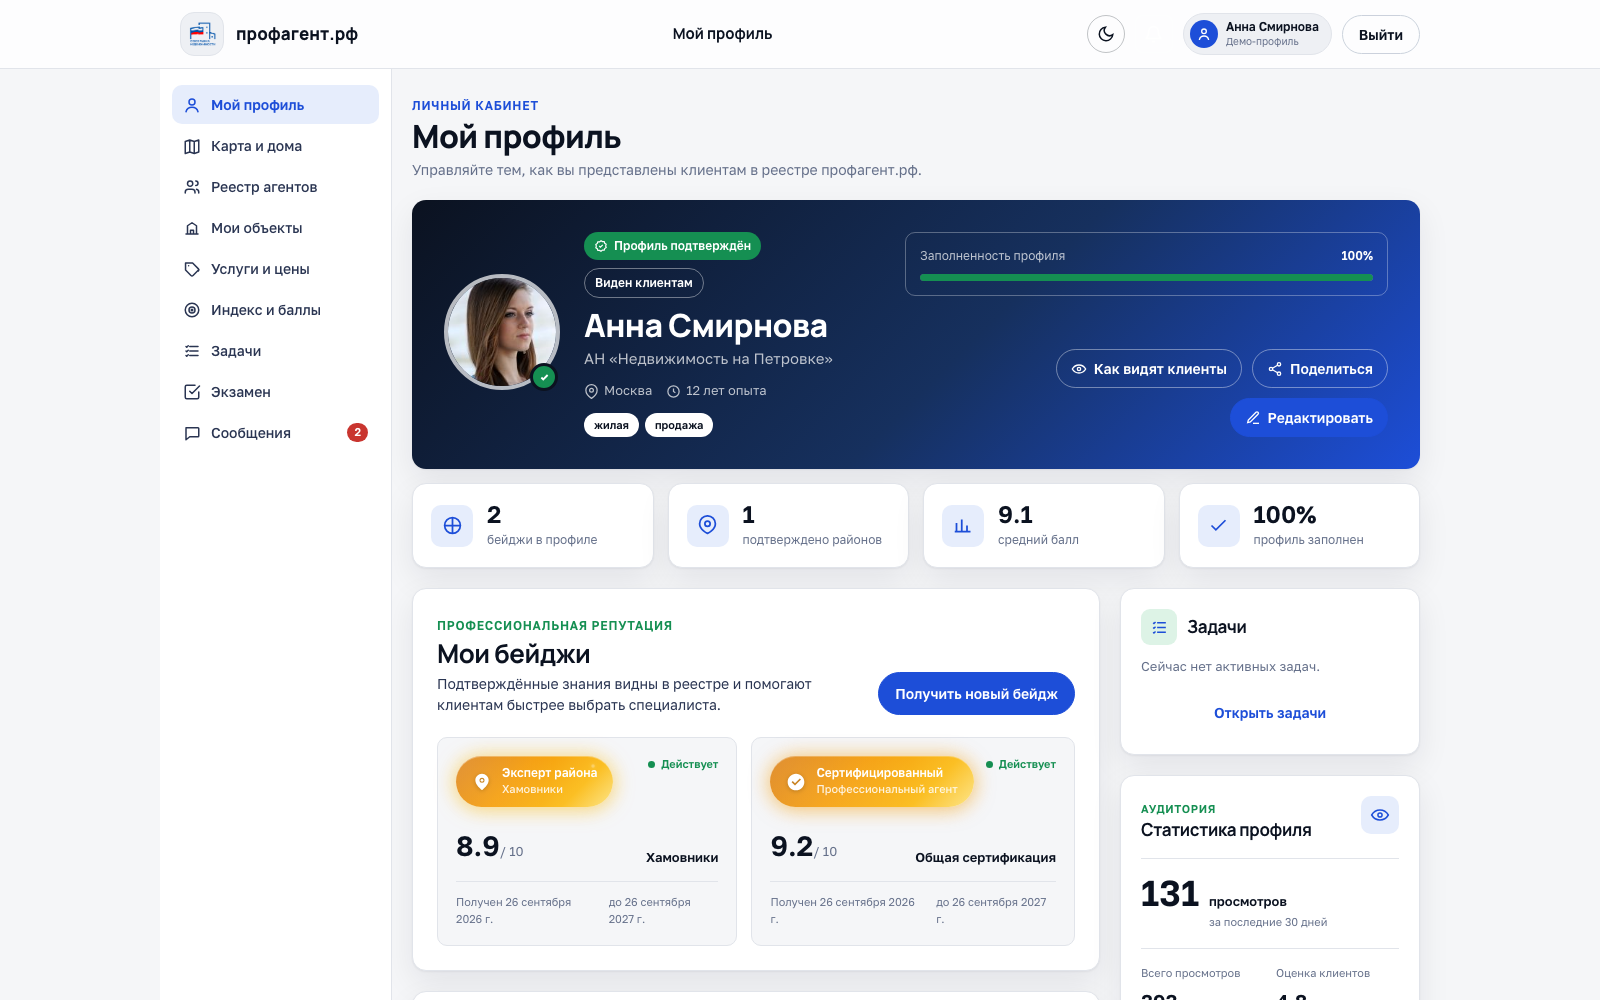Click the Редактировать edit button

click(x=1309, y=418)
